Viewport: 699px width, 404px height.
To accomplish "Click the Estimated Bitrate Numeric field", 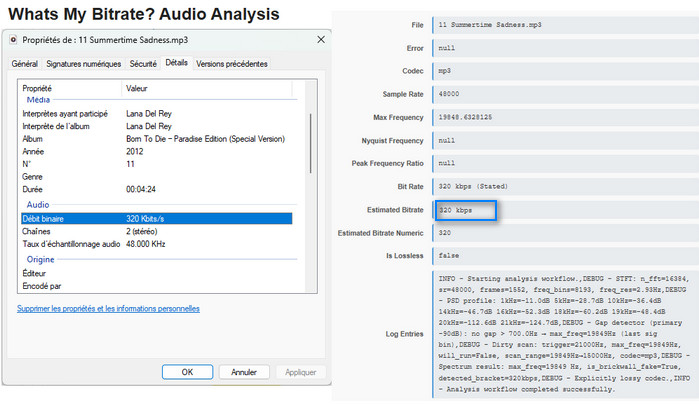I will point(565,233).
